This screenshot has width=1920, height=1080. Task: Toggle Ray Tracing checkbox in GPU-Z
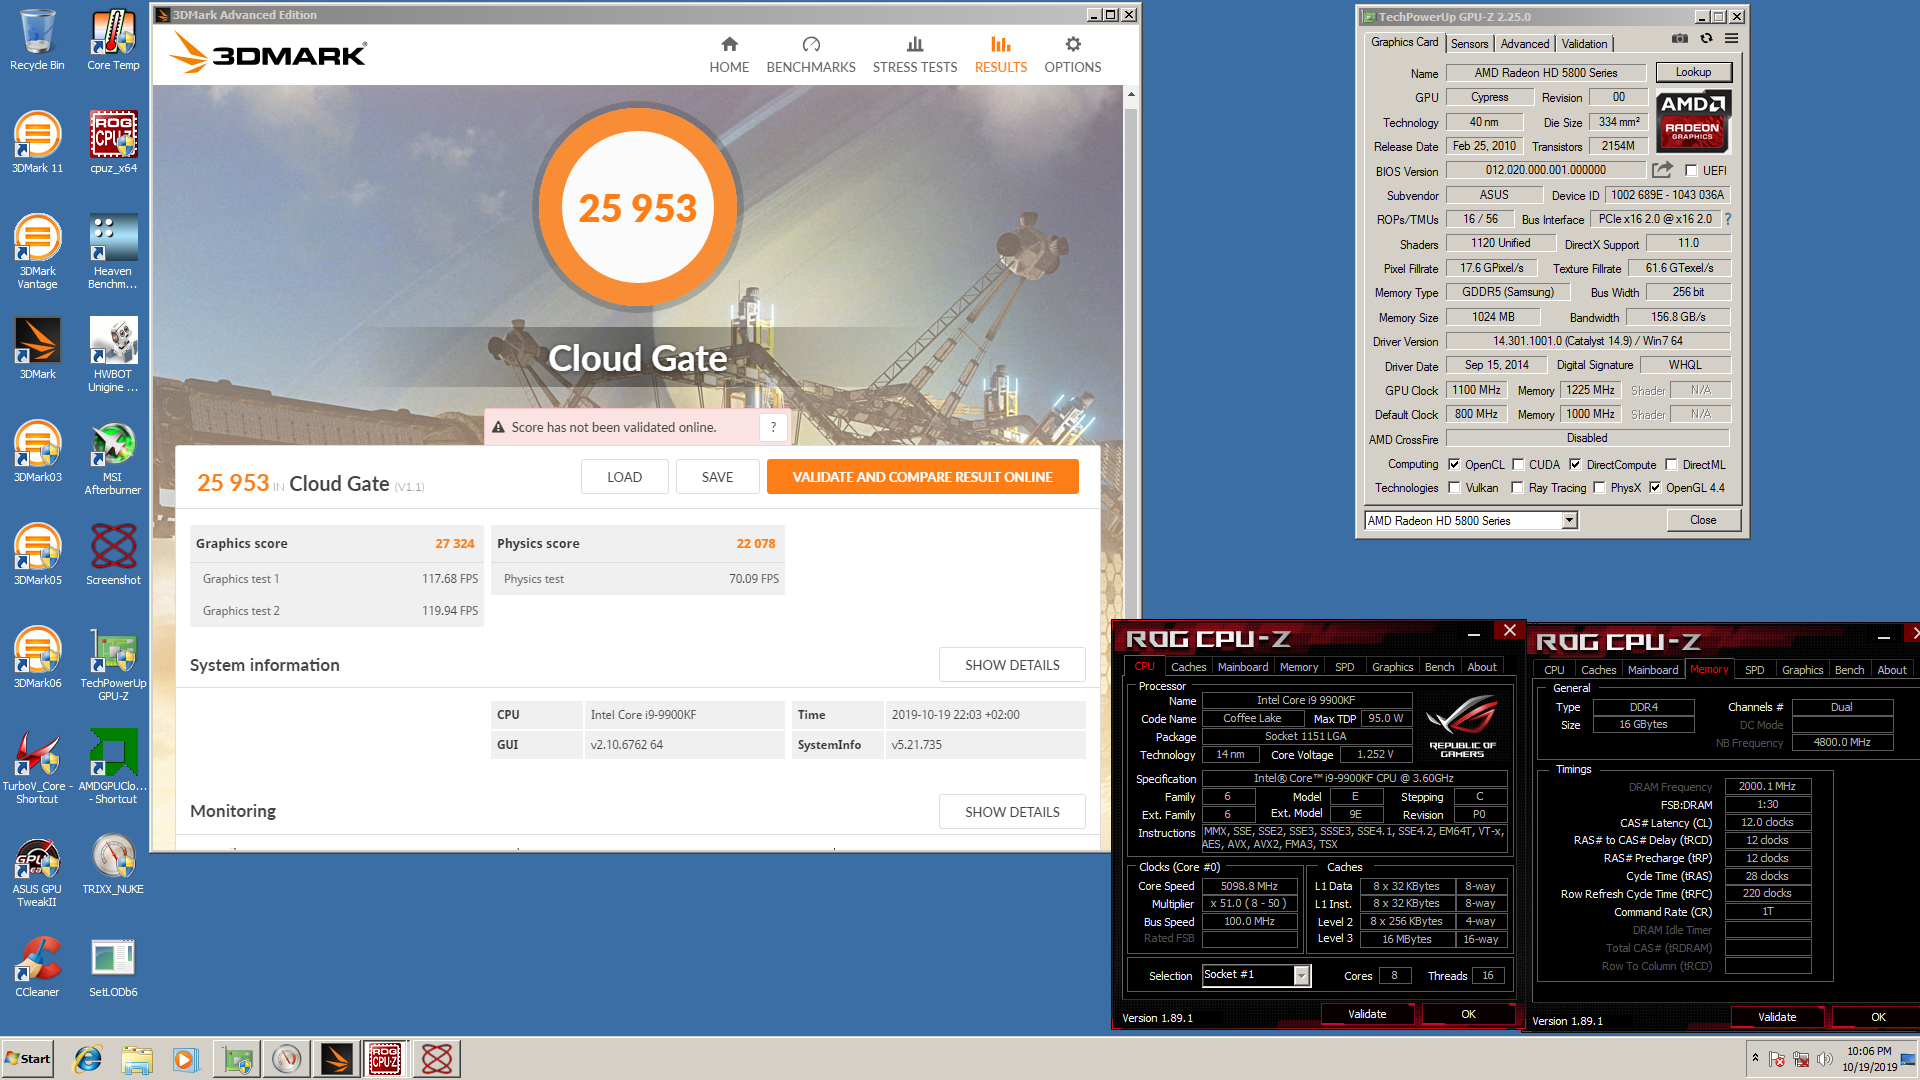coord(1517,488)
